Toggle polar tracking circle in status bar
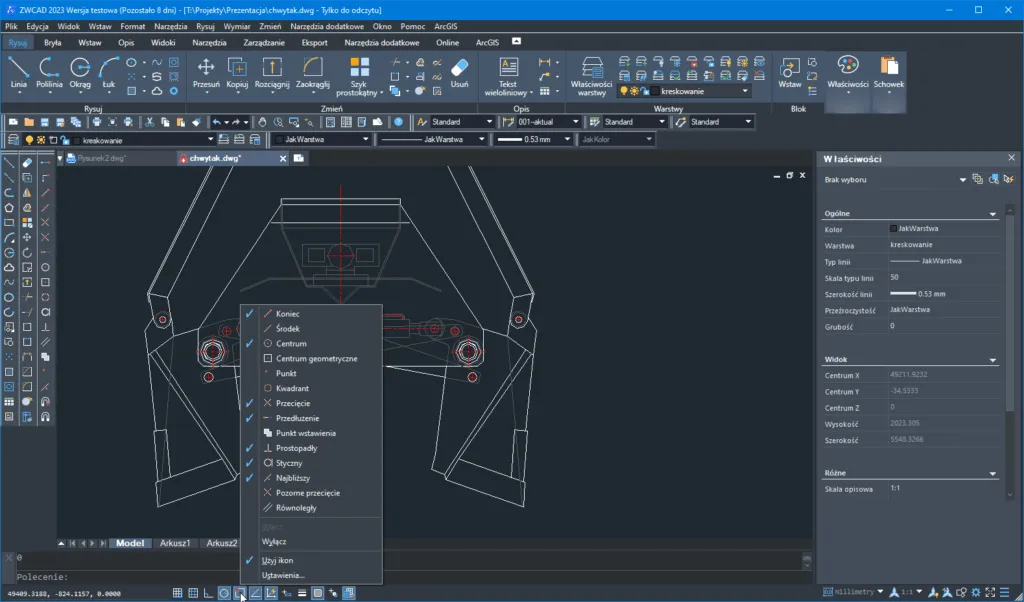The width and height of the screenshot is (1024, 602). click(x=224, y=593)
